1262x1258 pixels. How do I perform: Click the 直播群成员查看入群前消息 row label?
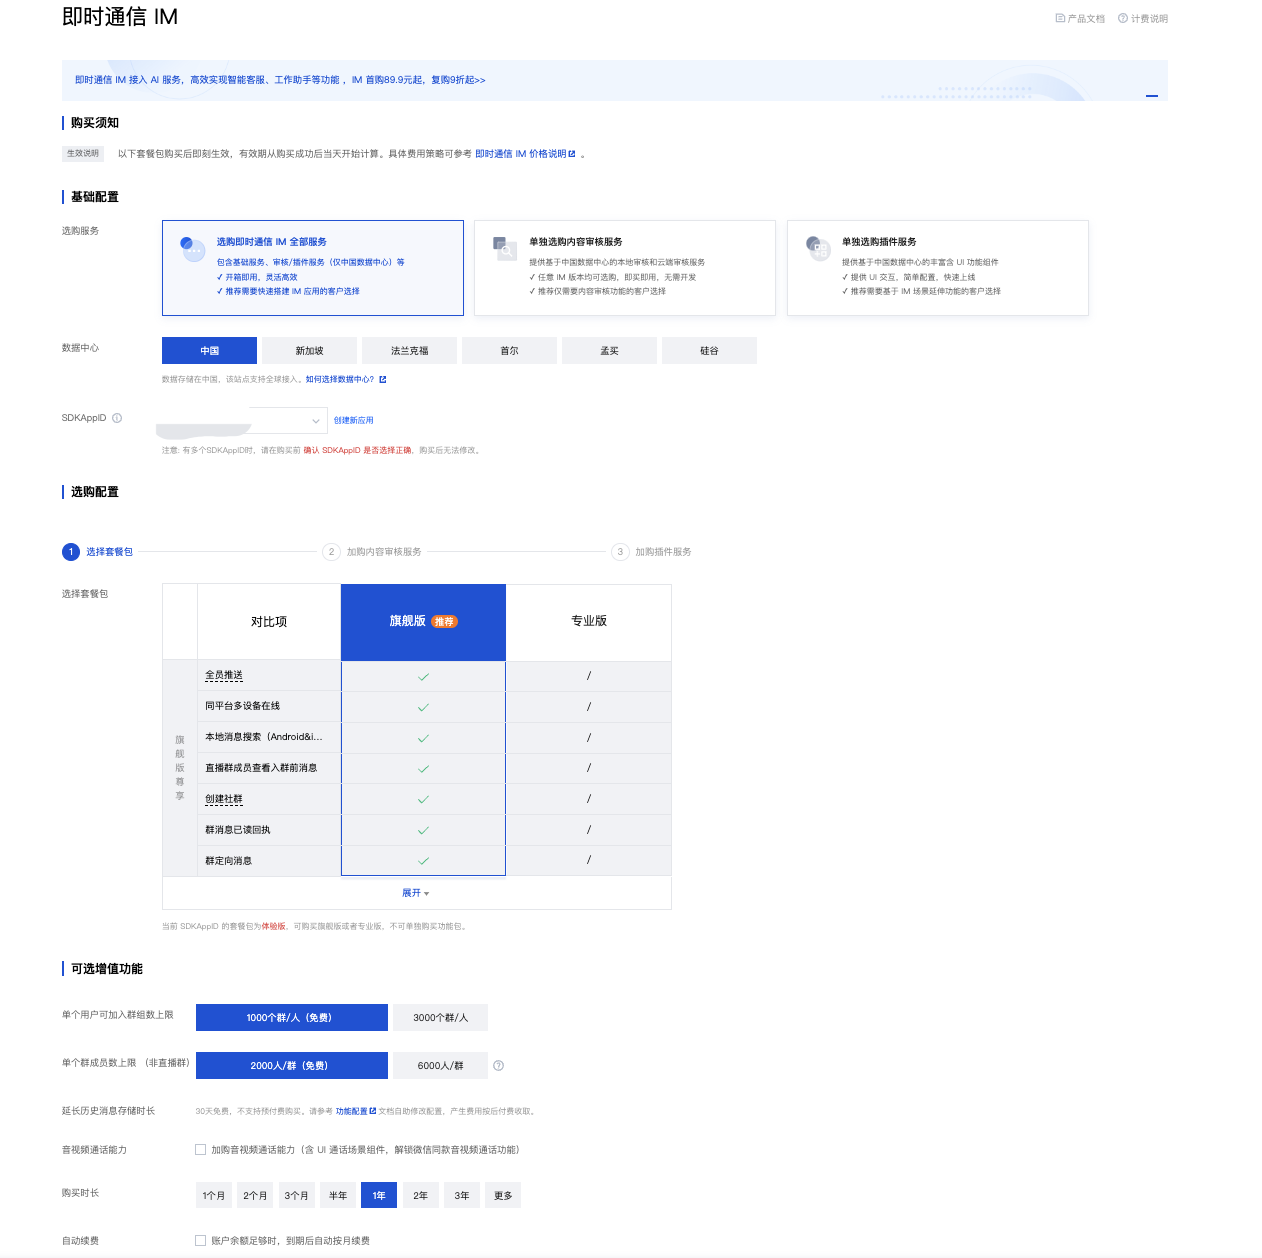261,768
